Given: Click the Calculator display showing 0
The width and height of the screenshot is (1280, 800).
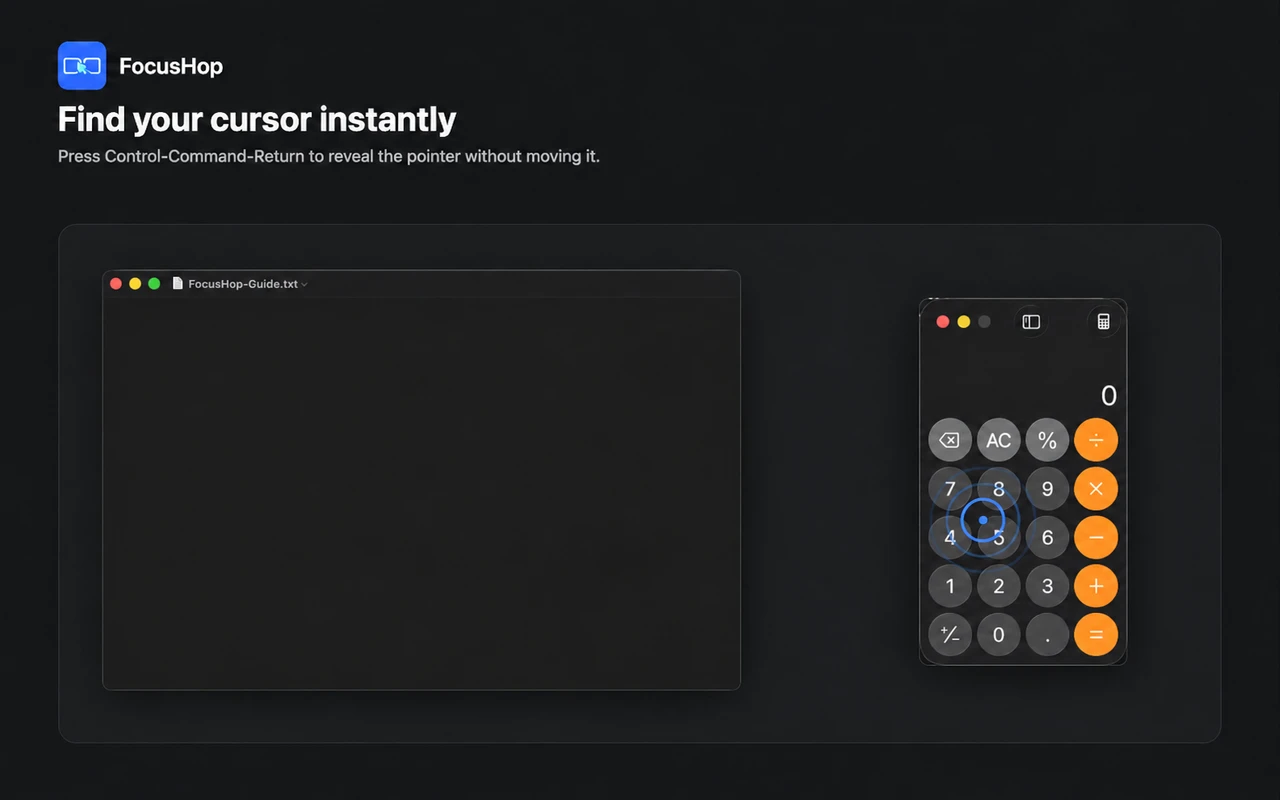Looking at the screenshot, I should (x=1108, y=396).
